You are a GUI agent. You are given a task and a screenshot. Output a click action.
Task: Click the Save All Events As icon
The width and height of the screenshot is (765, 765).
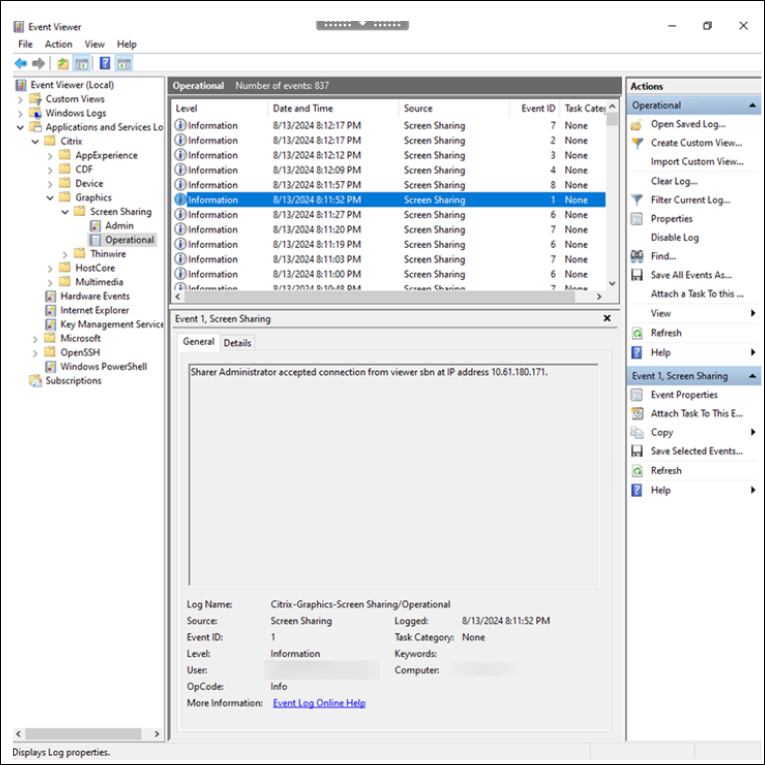click(637, 275)
